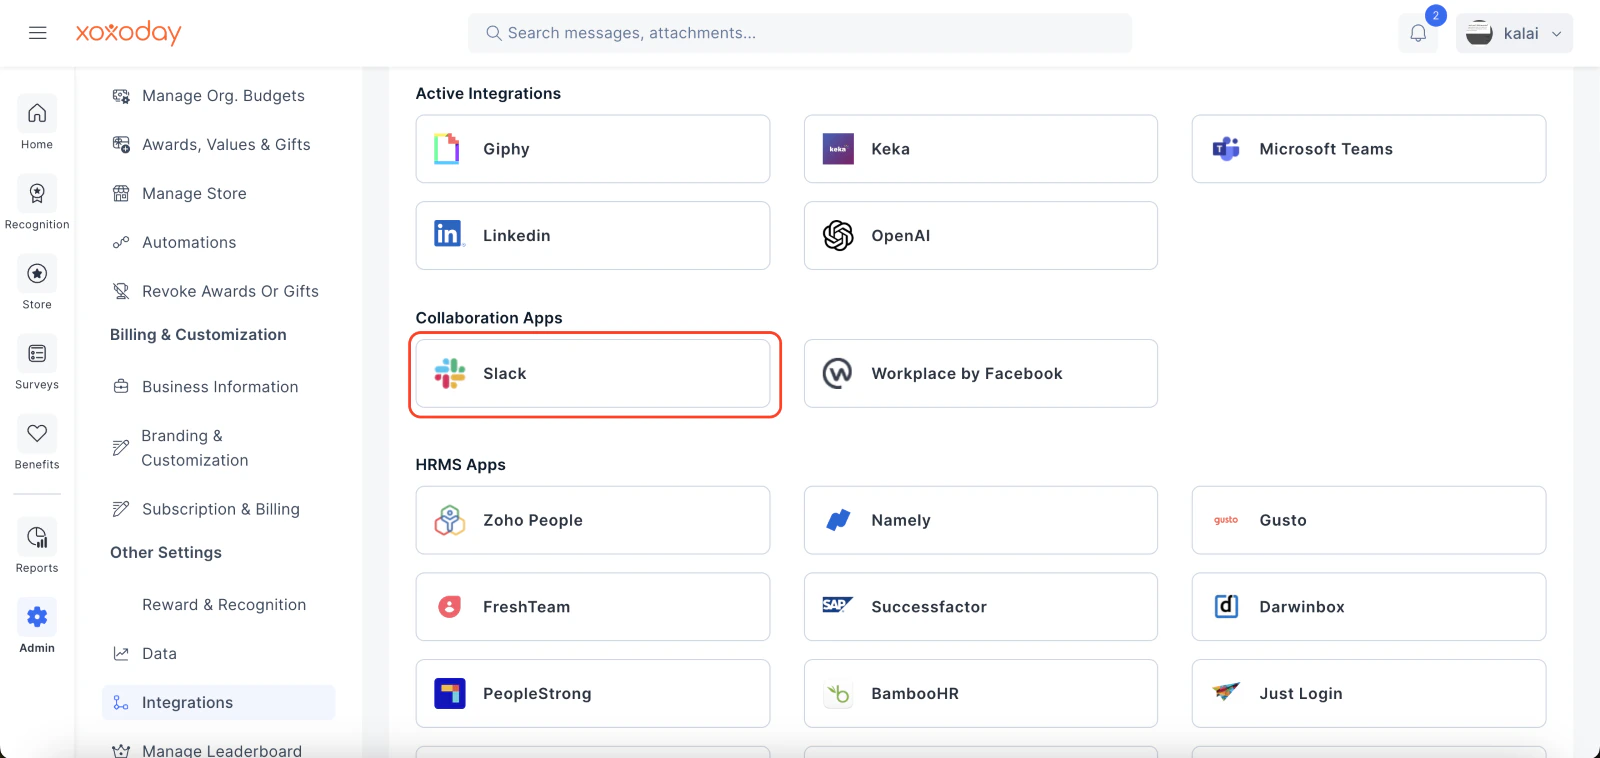The width and height of the screenshot is (1600, 758).
Task: Open the Keka integration card
Action: [x=981, y=149]
